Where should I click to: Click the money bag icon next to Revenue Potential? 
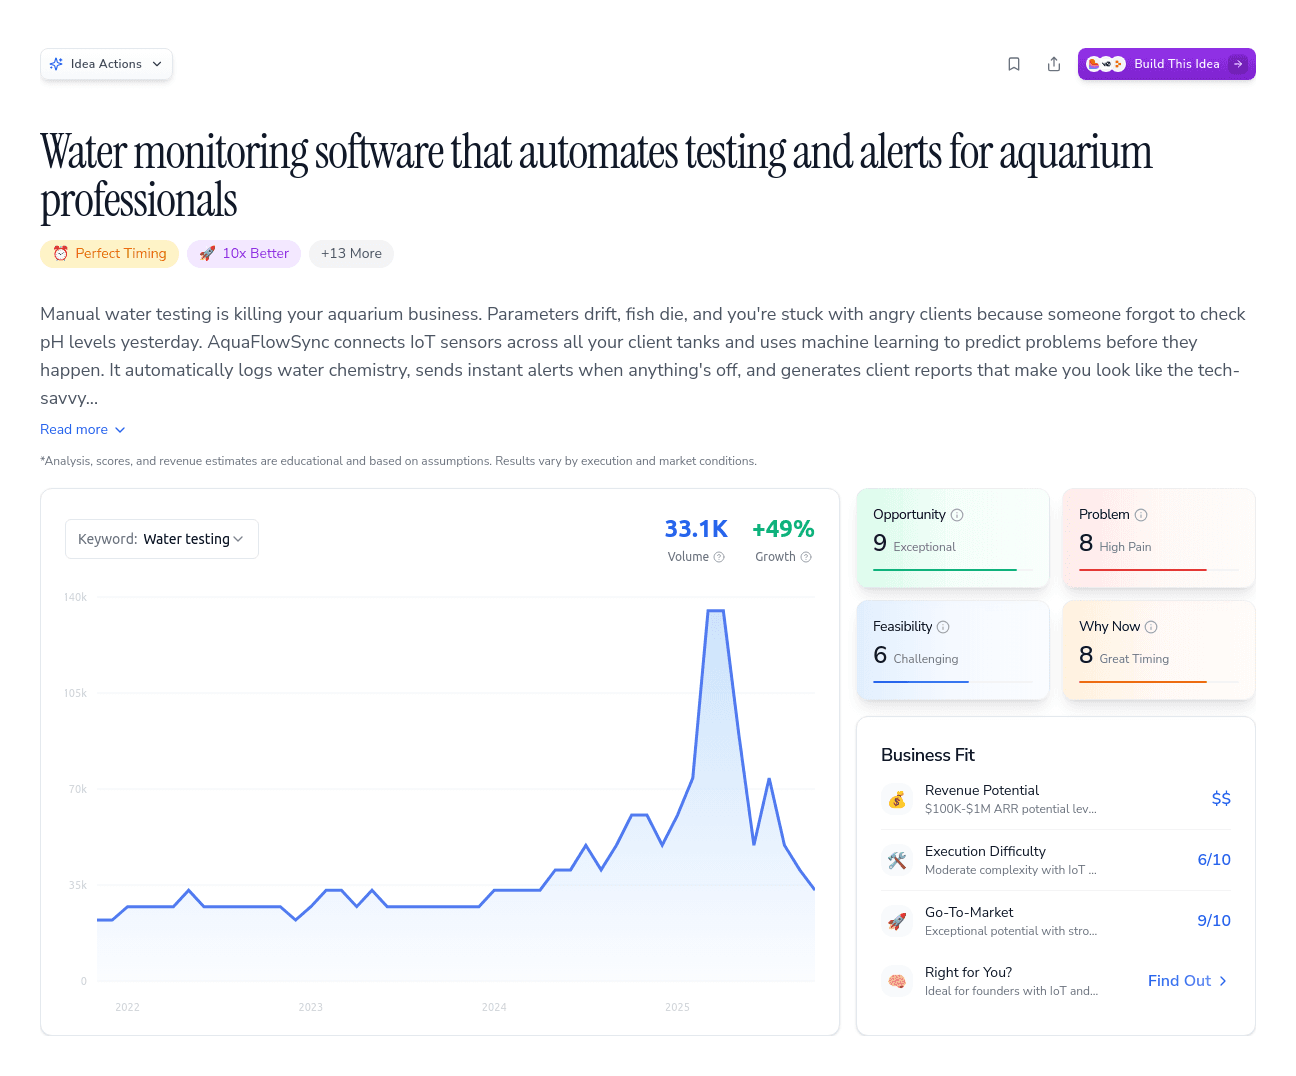(897, 799)
